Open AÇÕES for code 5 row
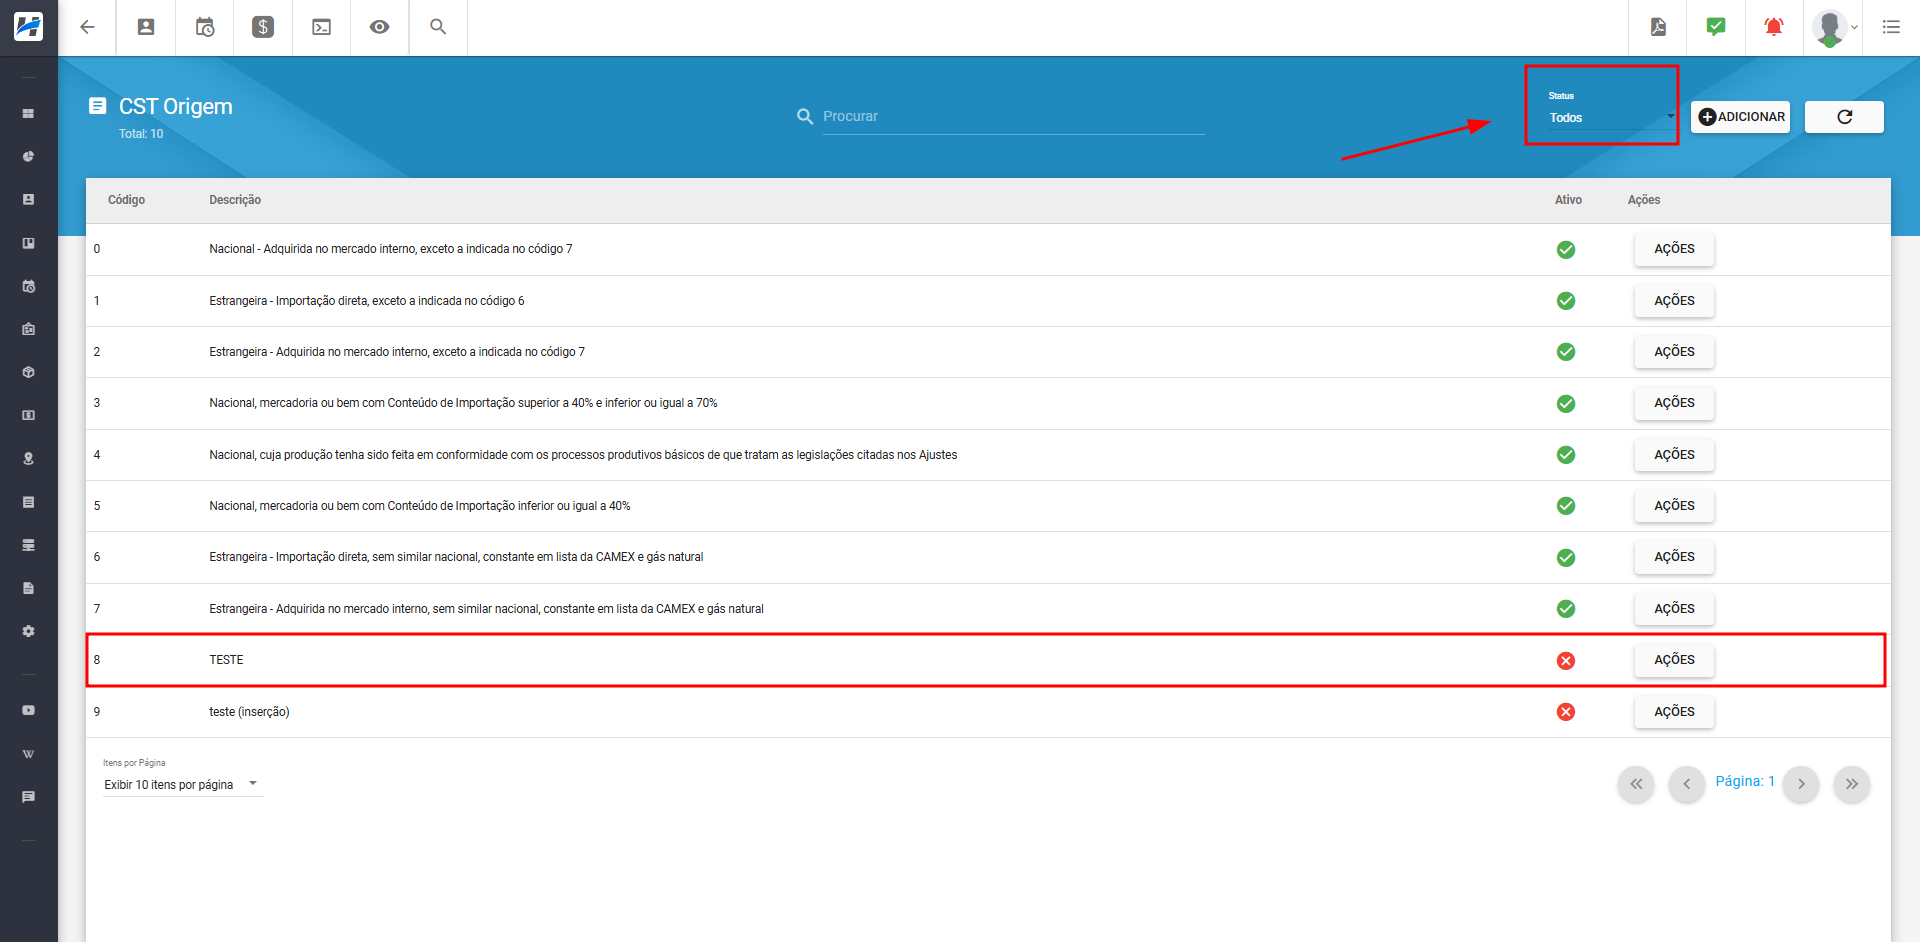This screenshot has width=1920, height=942. click(x=1674, y=506)
